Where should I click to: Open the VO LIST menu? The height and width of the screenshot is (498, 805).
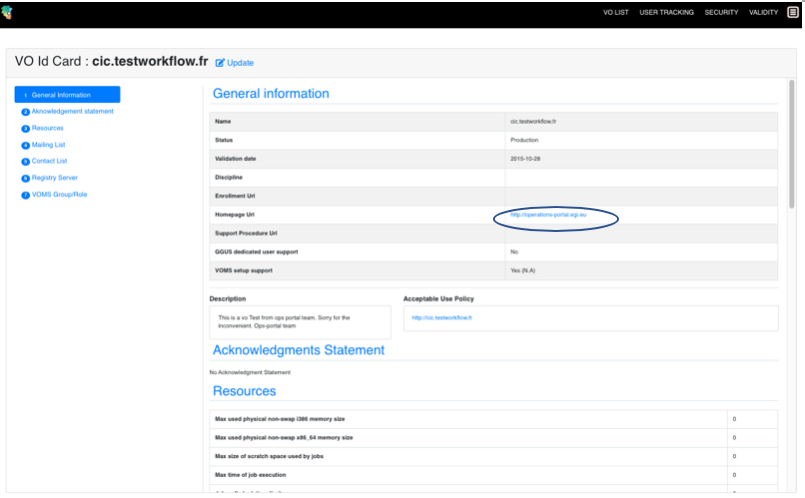click(616, 13)
